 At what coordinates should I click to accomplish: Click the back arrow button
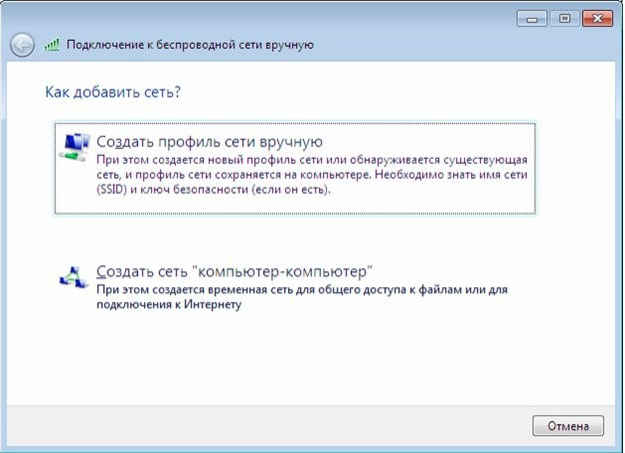tap(22, 45)
